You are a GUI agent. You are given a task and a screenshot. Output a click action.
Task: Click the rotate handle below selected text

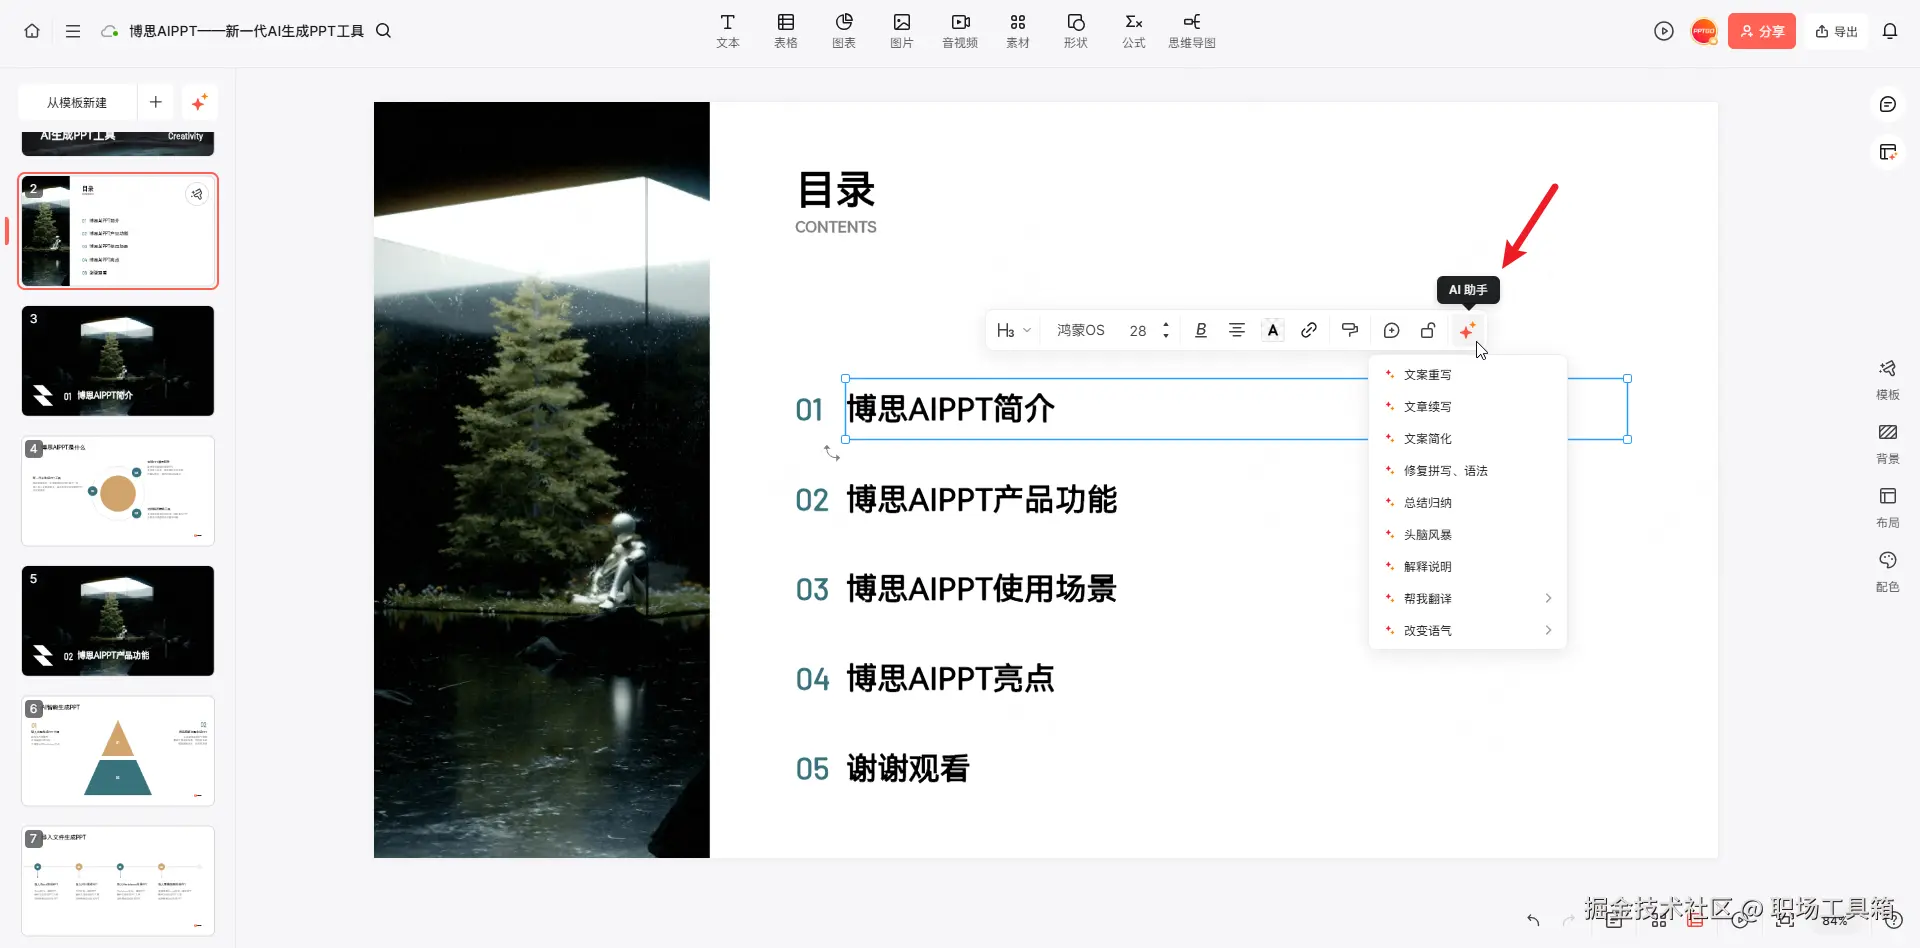(832, 453)
